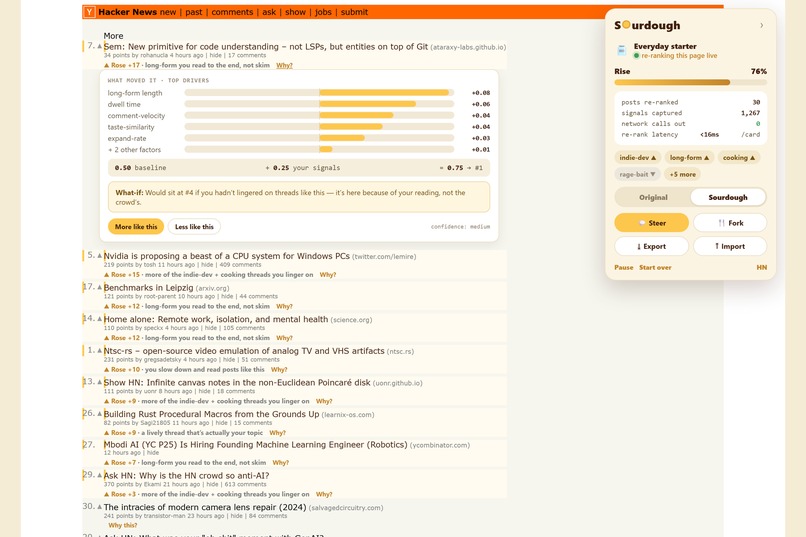Expand Why? for Benchmarks in Leipzig
This screenshot has width=806, height=537.
pos(284,306)
